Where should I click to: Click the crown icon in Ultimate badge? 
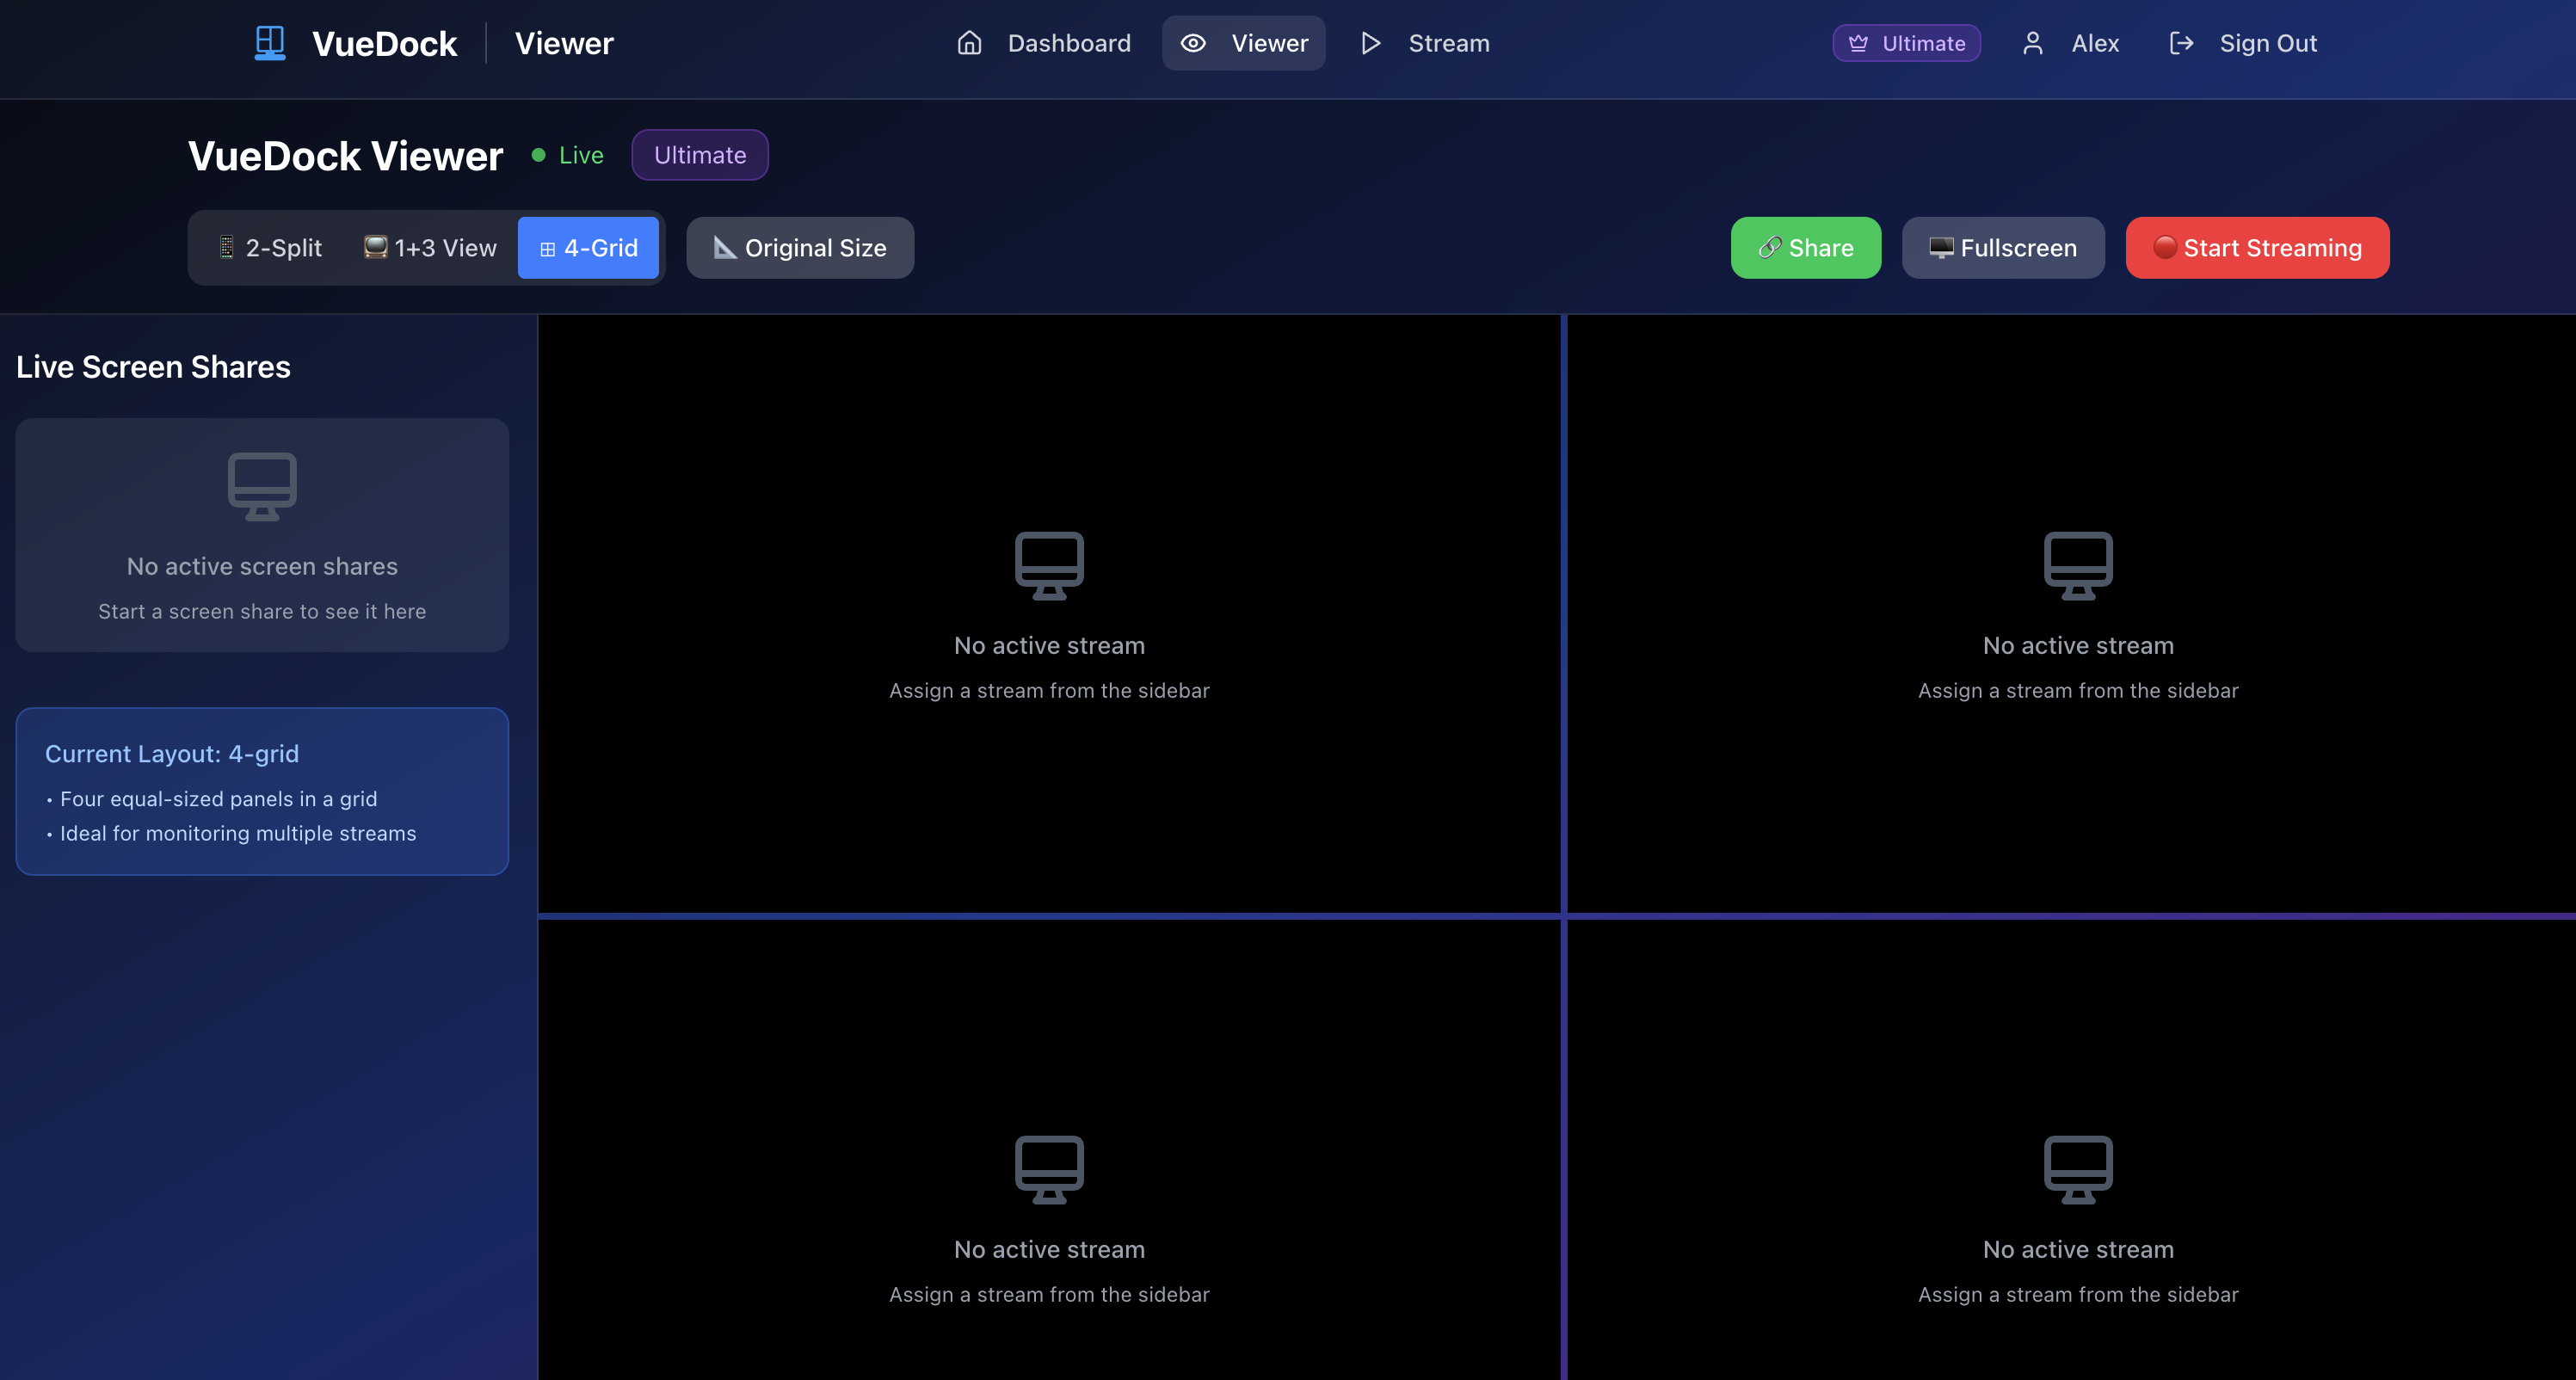tap(1858, 43)
